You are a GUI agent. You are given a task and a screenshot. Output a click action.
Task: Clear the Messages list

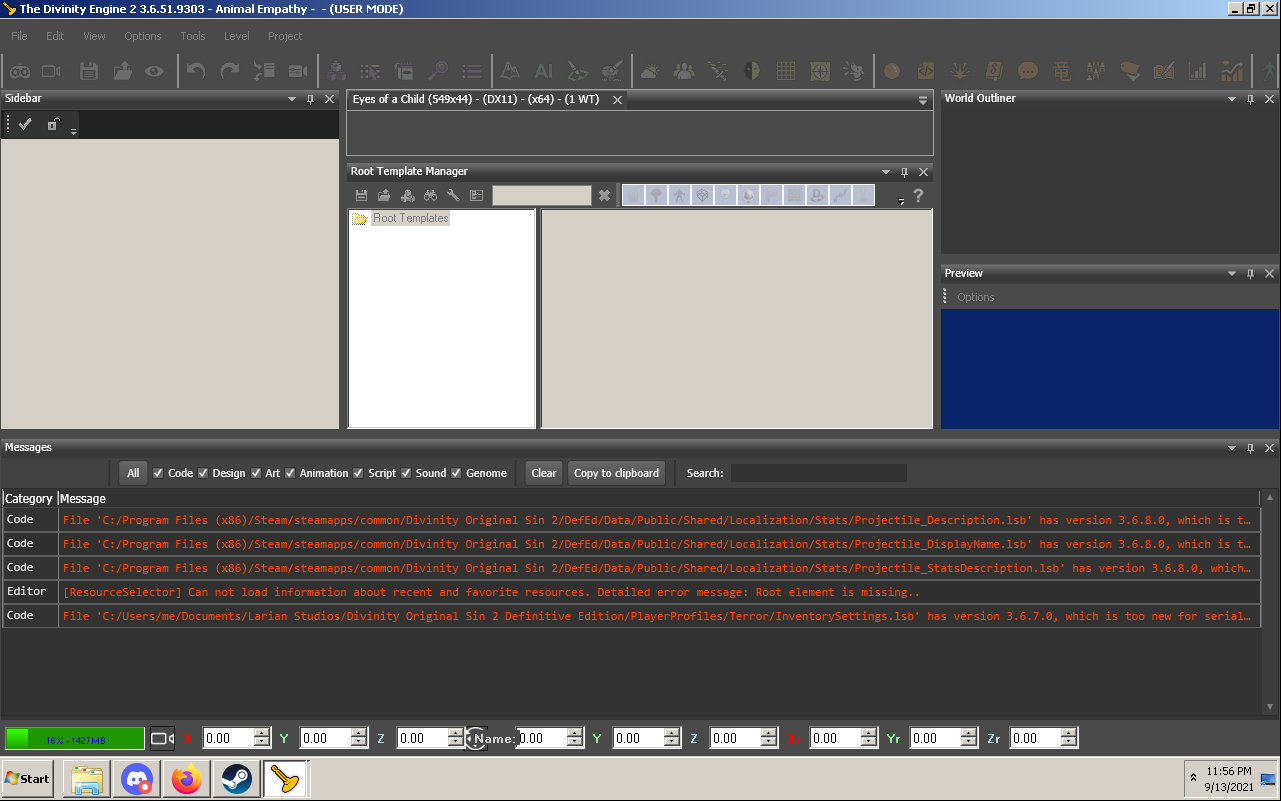[x=544, y=473]
